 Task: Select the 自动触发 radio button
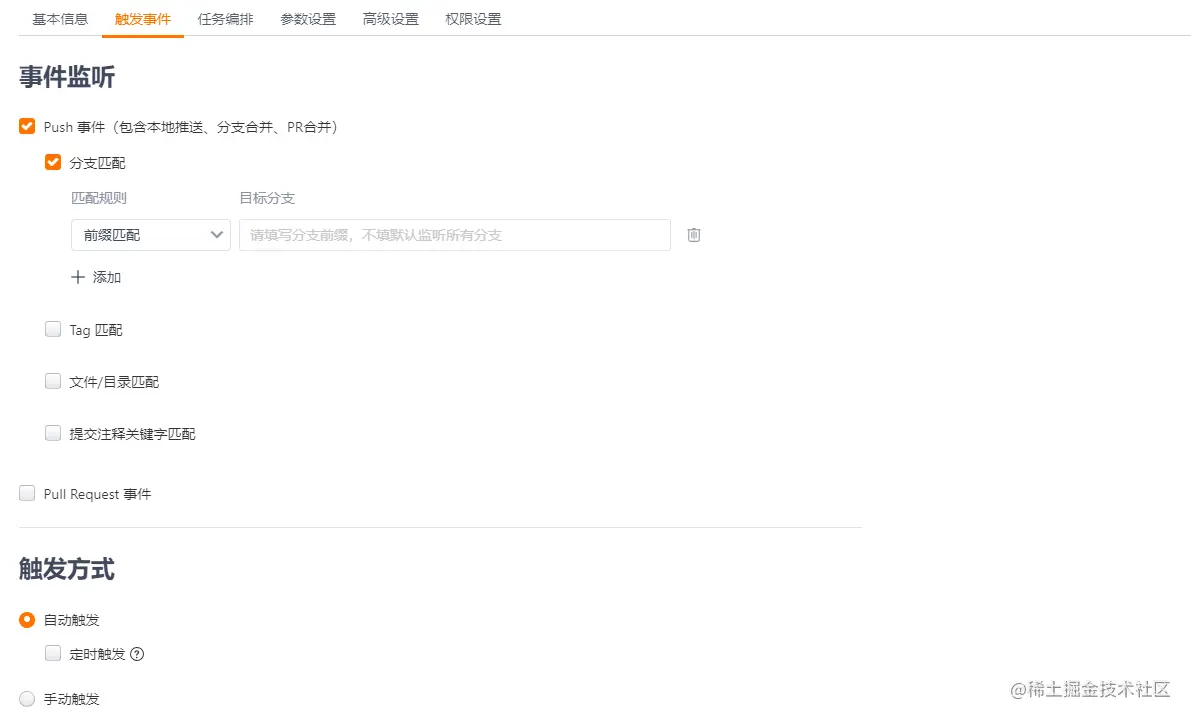[x=27, y=619]
